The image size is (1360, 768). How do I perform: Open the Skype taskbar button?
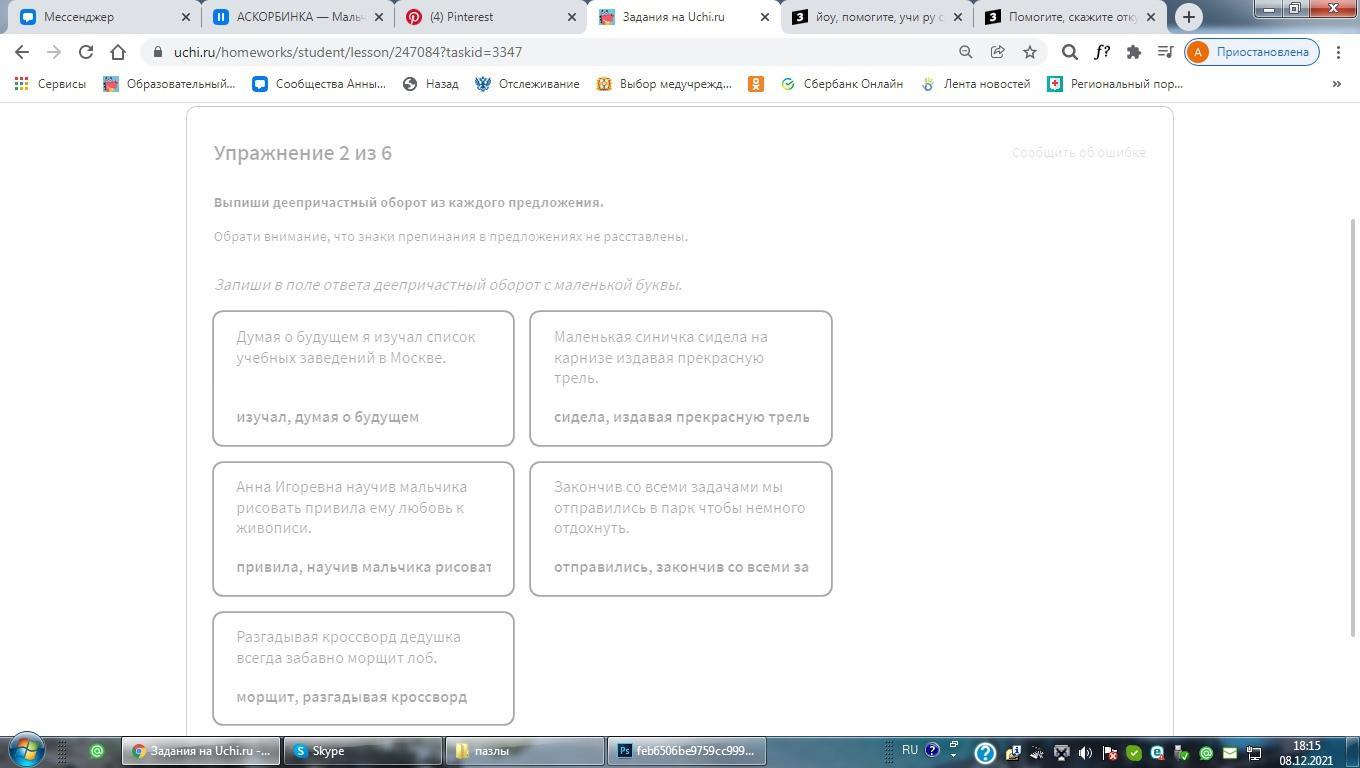[x=362, y=751]
